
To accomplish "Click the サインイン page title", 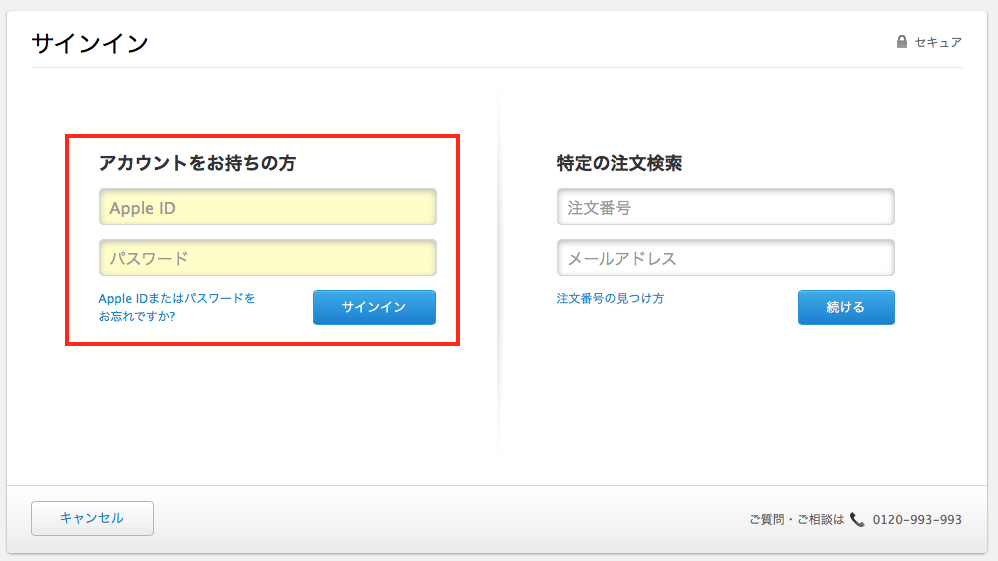I will 90,44.
